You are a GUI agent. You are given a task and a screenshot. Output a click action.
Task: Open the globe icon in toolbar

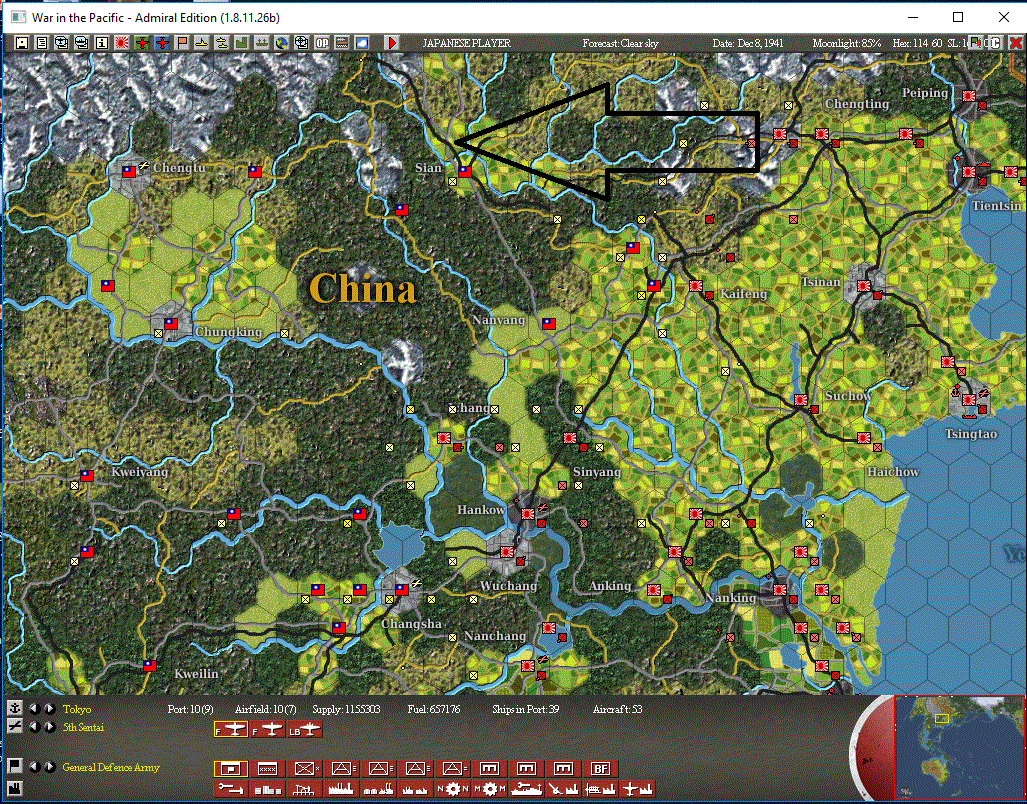click(x=282, y=43)
